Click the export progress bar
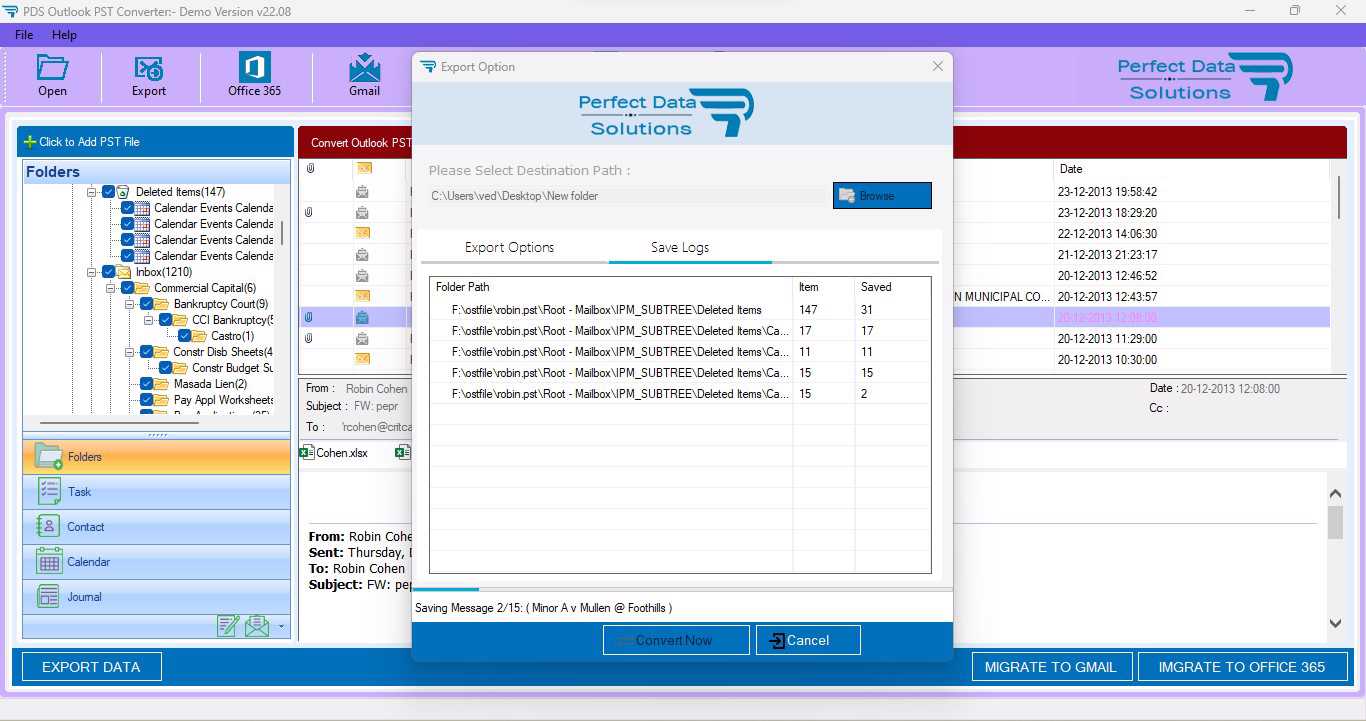 [682, 590]
